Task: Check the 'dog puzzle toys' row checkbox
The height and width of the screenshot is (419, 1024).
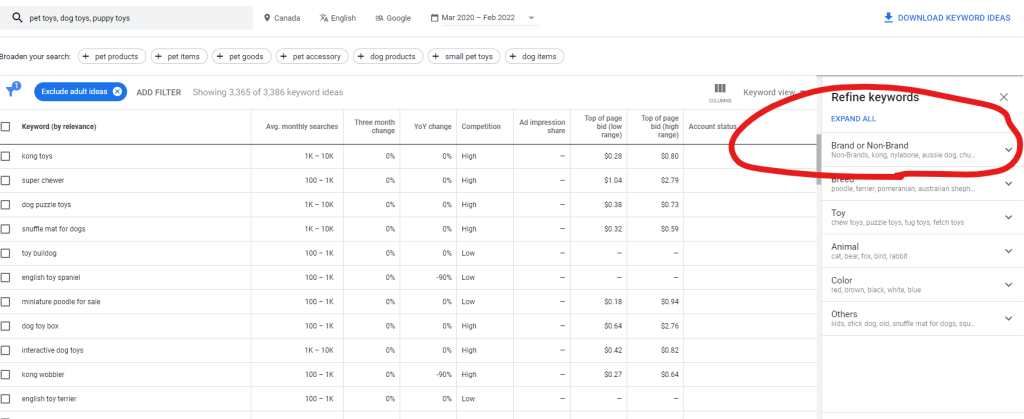Action: (5, 205)
